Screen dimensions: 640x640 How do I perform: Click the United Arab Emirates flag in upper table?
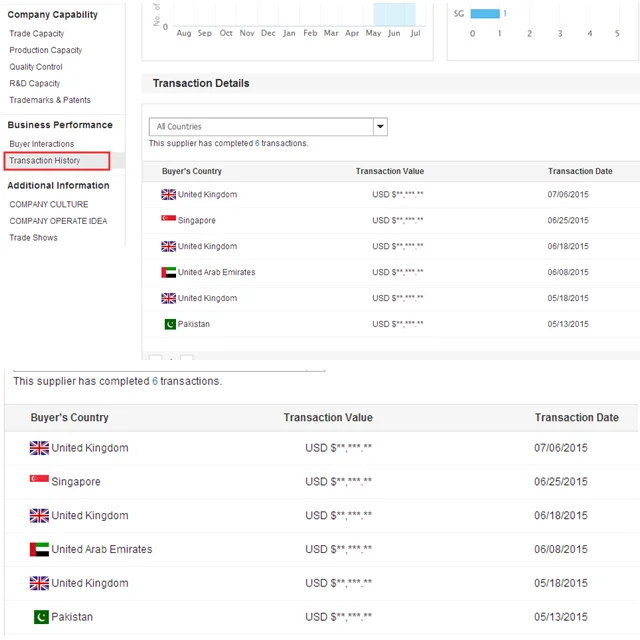pos(168,272)
